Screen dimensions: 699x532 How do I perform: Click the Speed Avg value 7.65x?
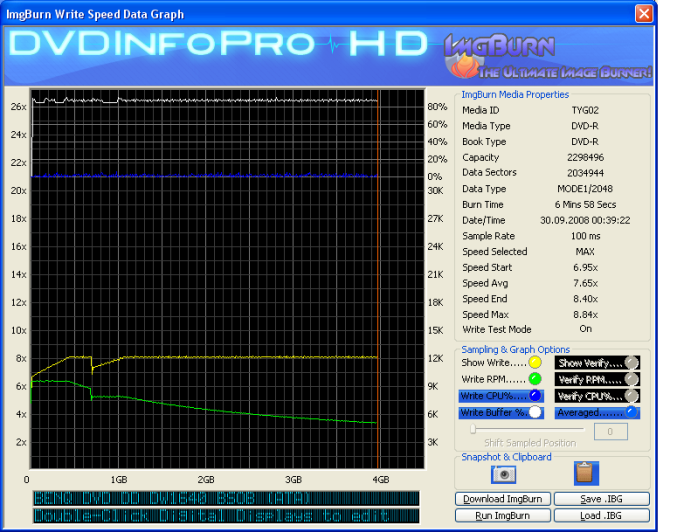point(585,283)
